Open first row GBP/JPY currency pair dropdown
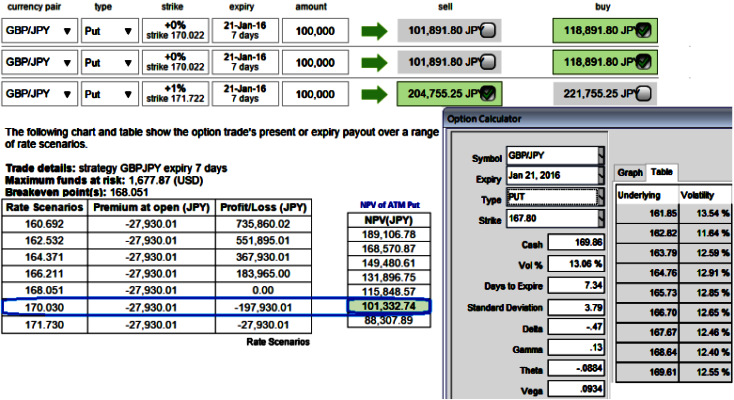 pyautogui.click(x=39, y=31)
